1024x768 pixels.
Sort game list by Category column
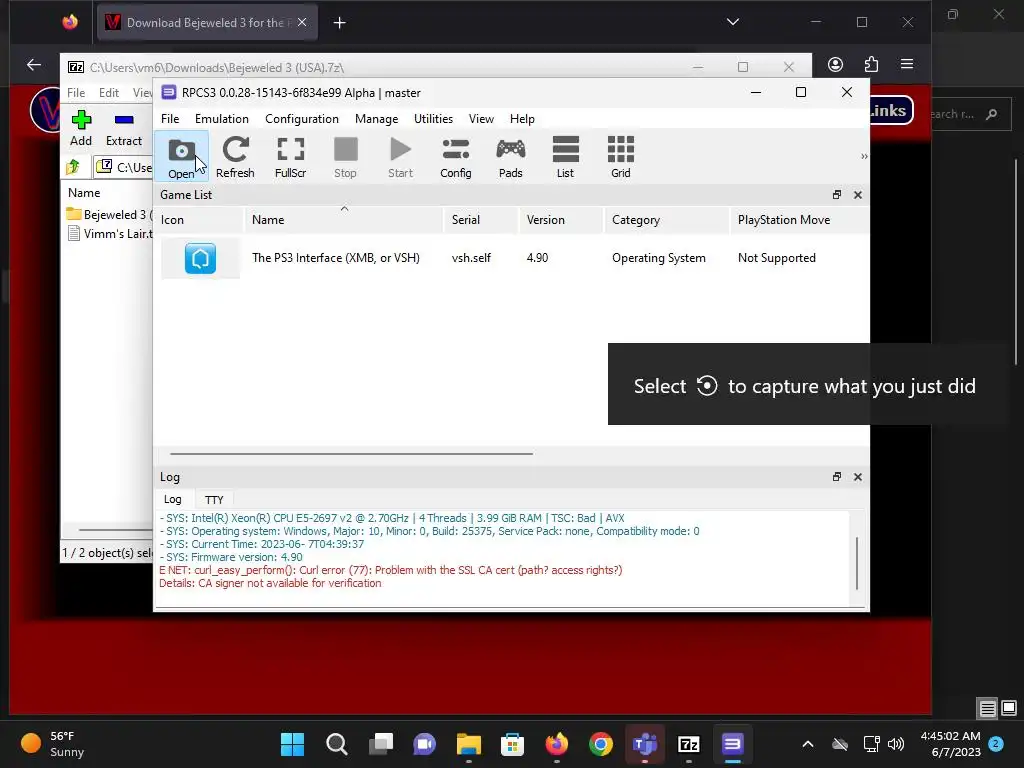tap(667, 220)
